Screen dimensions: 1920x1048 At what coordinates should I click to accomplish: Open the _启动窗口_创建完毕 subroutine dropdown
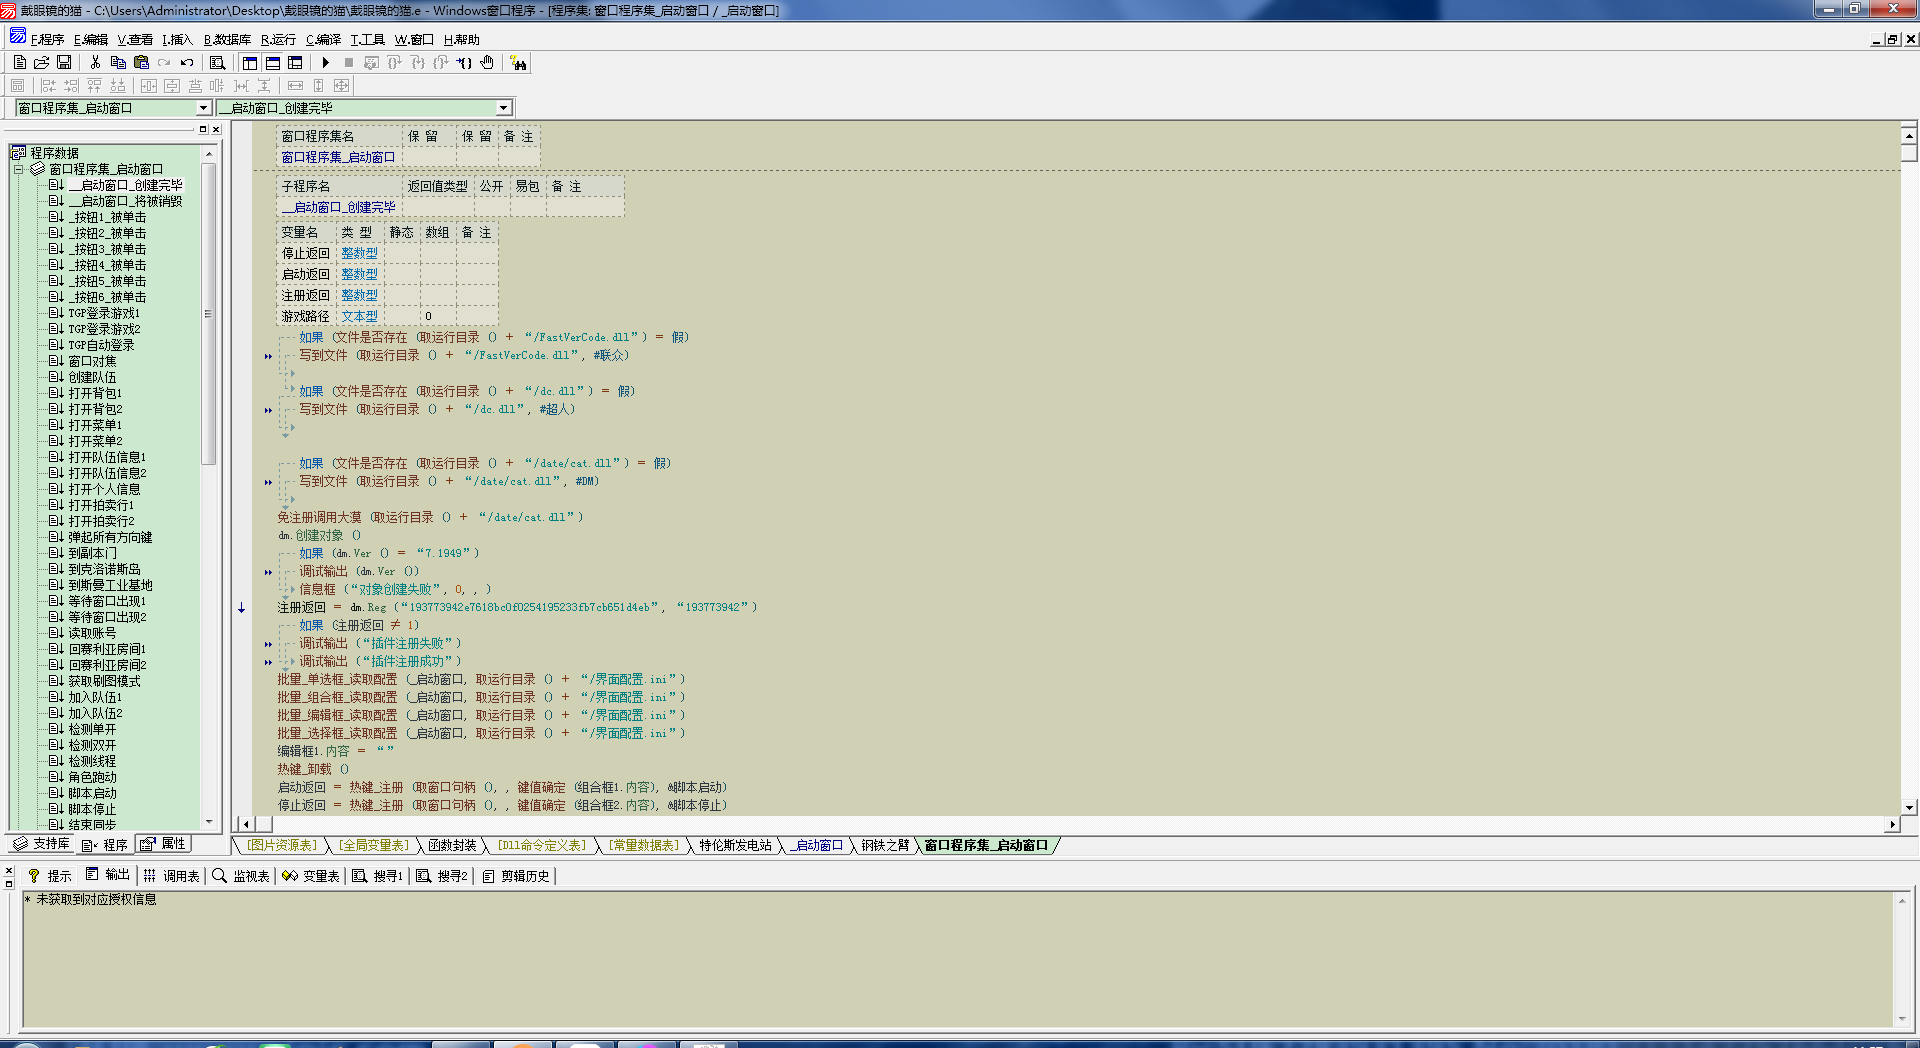click(x=503, y=108)
